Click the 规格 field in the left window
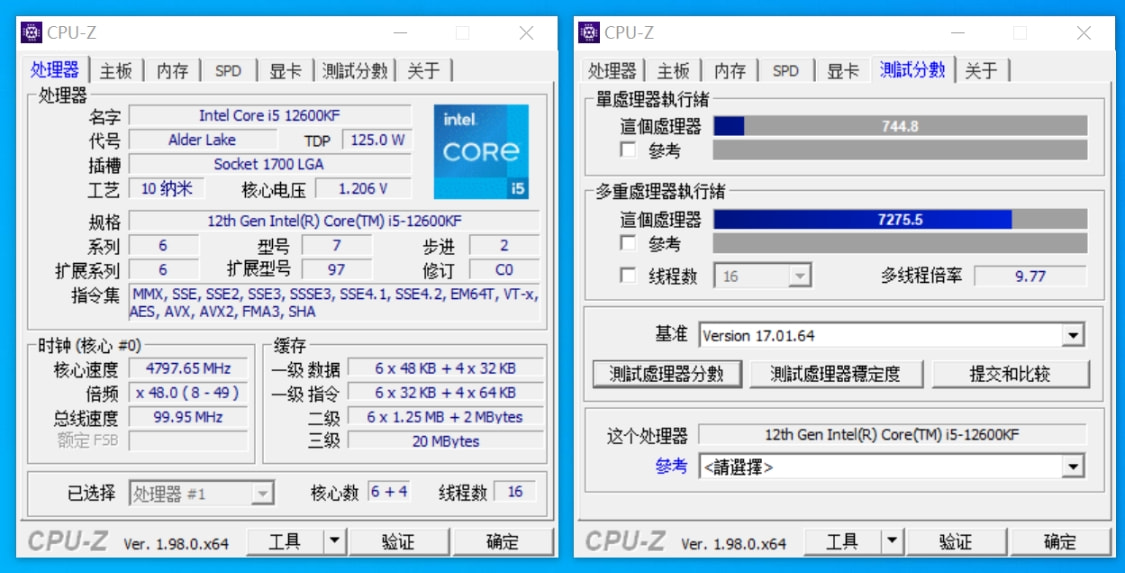The image size is (1125, 573). pyautogui.click(x=334, y=221)
